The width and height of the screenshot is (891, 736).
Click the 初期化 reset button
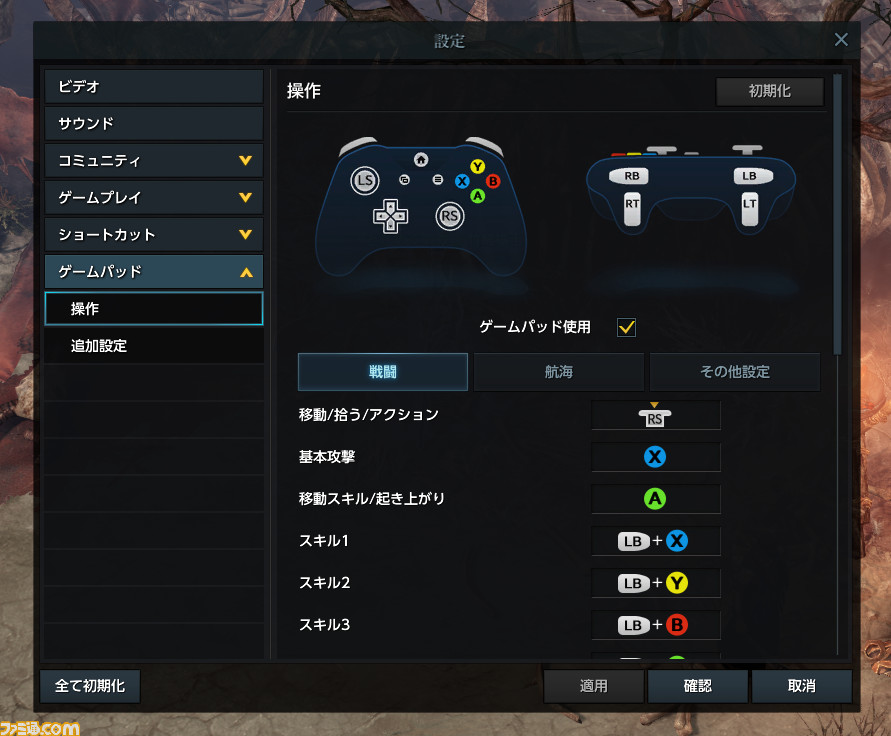tap(769, 92)
